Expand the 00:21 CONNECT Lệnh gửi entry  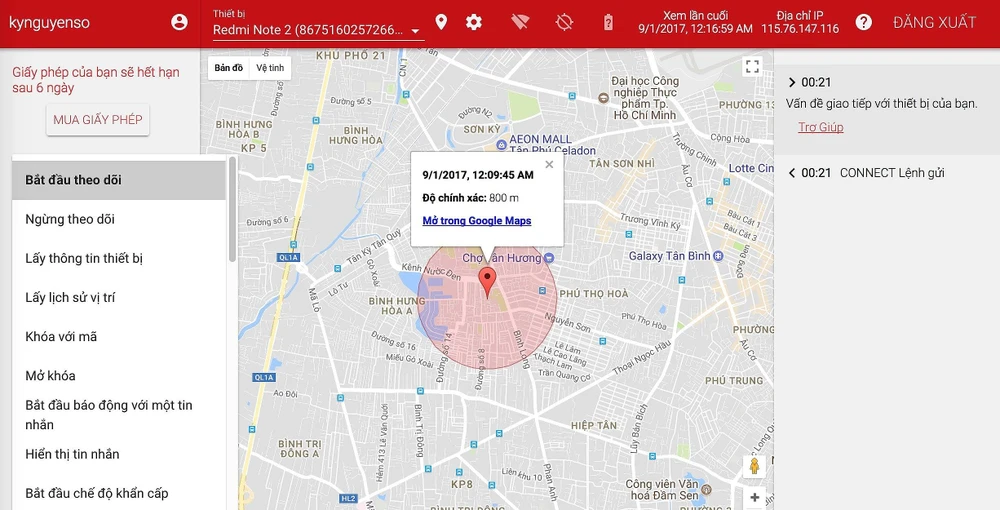[x=792, y=173]
